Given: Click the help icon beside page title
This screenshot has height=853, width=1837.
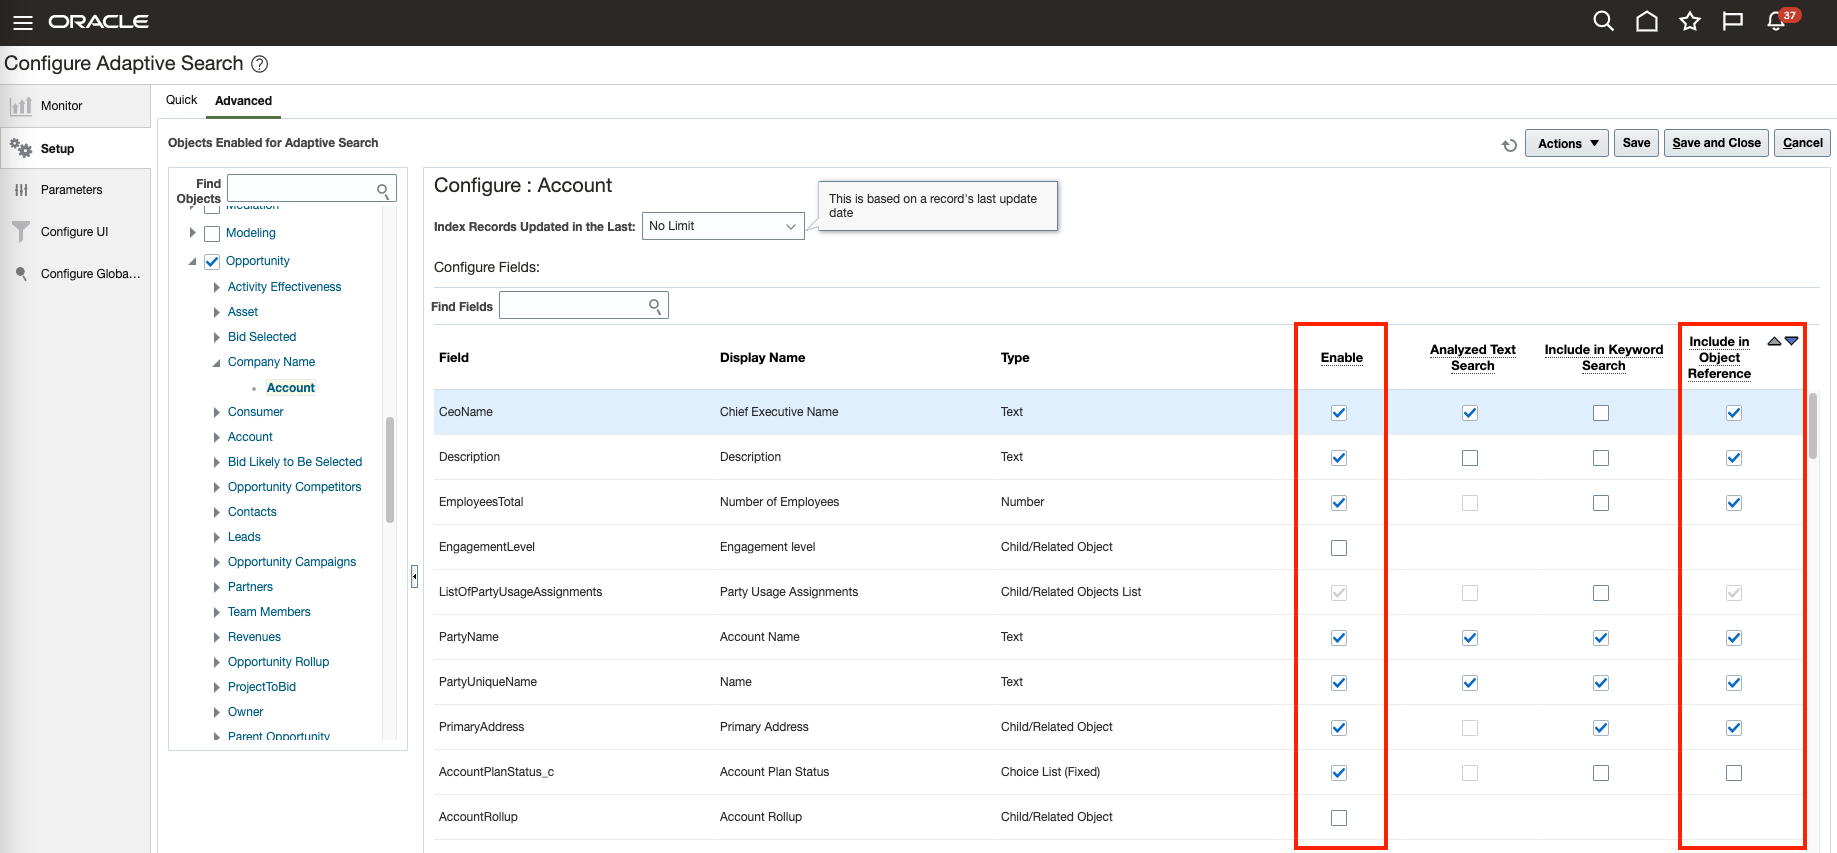Looking at the screenshot, I should 259,64.
